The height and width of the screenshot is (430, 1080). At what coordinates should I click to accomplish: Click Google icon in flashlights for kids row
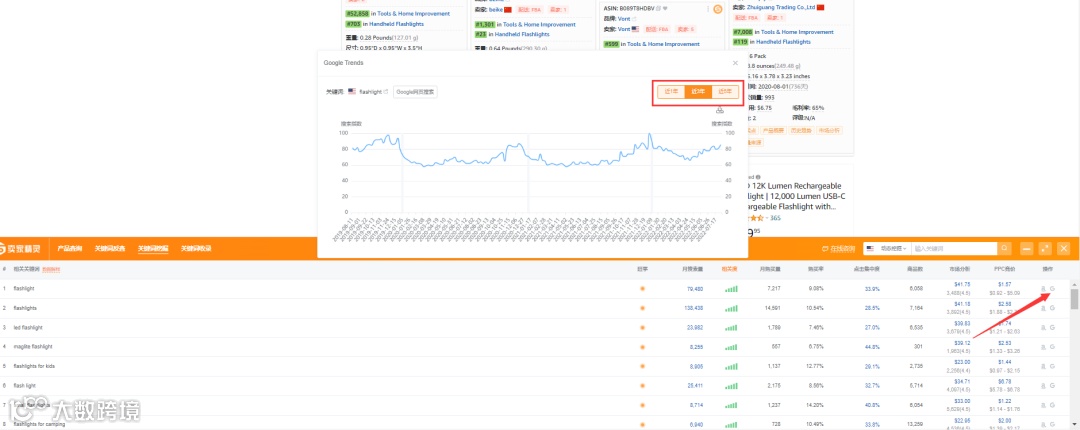[x=1052, y=366]
